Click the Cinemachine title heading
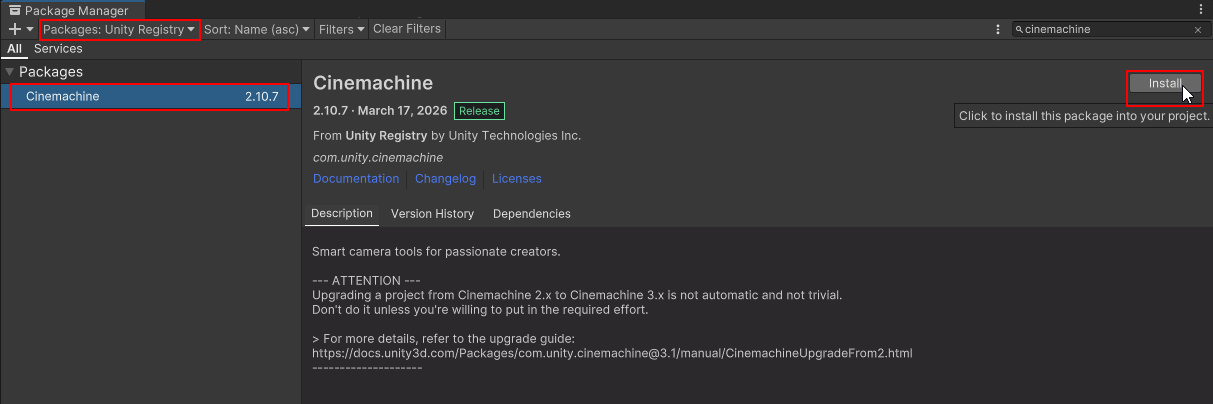1213x404 pixels. pos(373,82)
